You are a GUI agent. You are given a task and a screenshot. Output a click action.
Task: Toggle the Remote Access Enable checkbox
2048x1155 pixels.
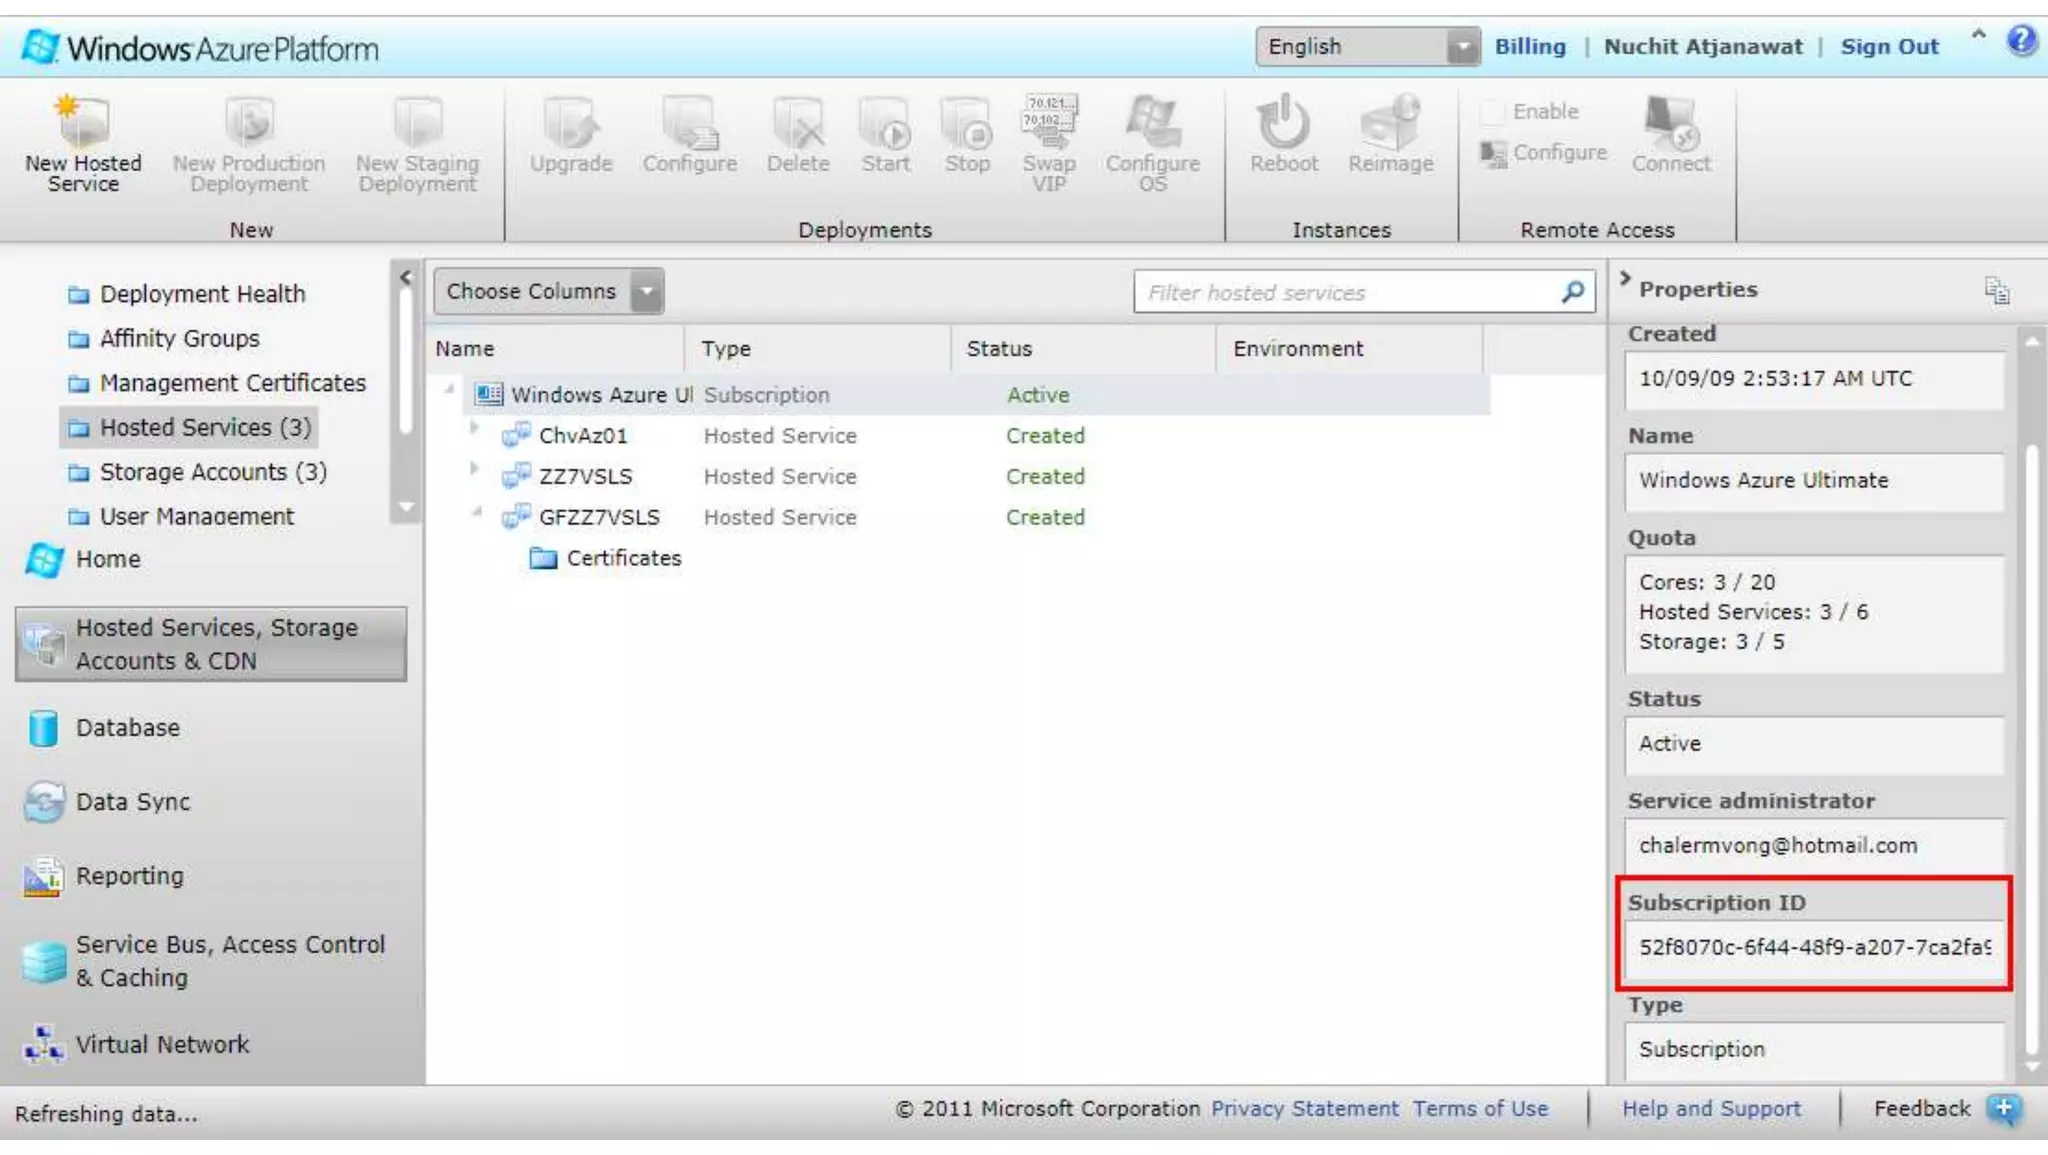point(1492,112)
